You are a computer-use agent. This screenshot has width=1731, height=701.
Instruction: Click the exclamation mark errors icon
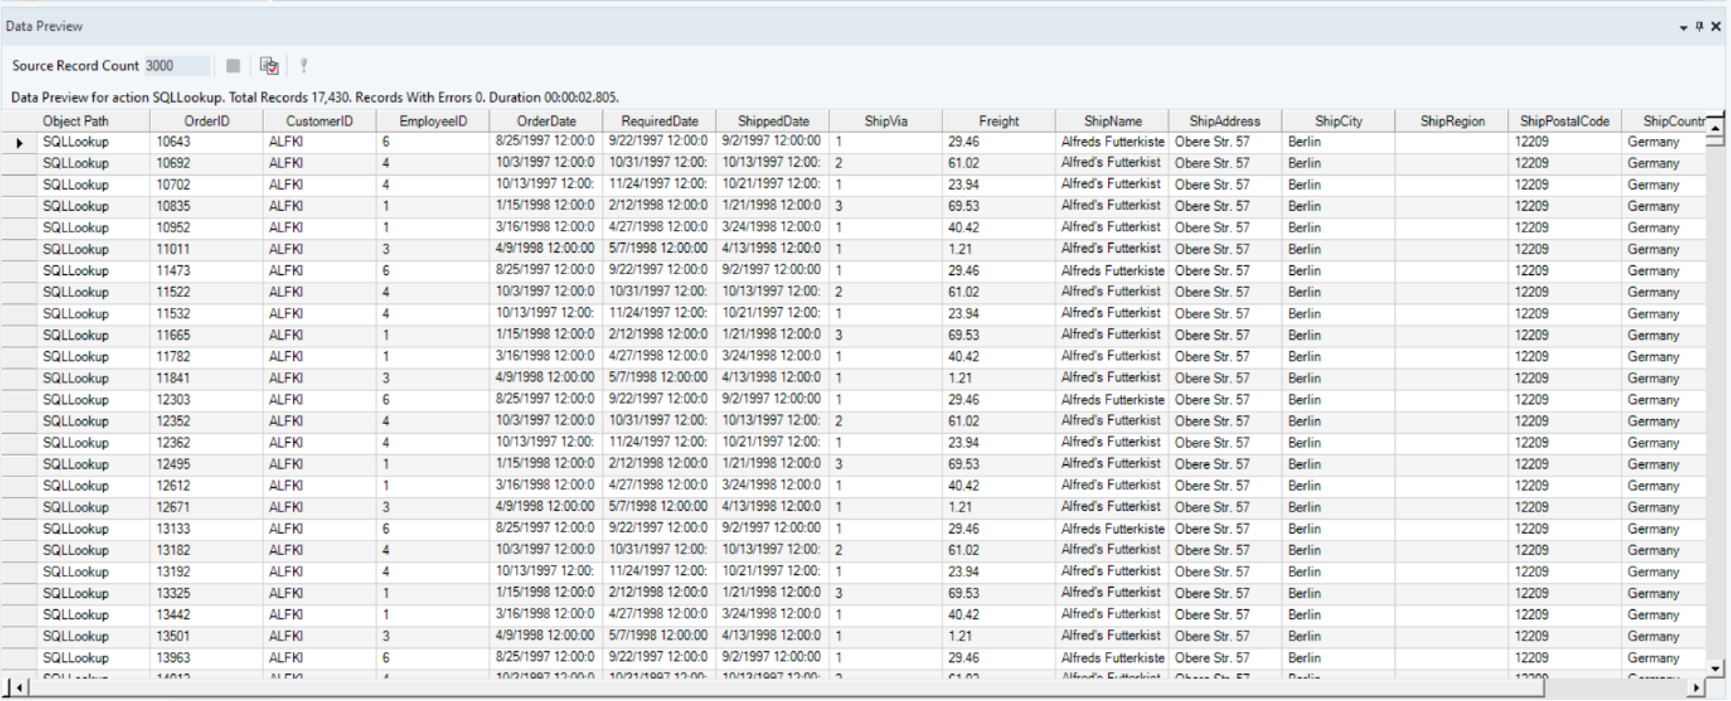pos(304,66)
